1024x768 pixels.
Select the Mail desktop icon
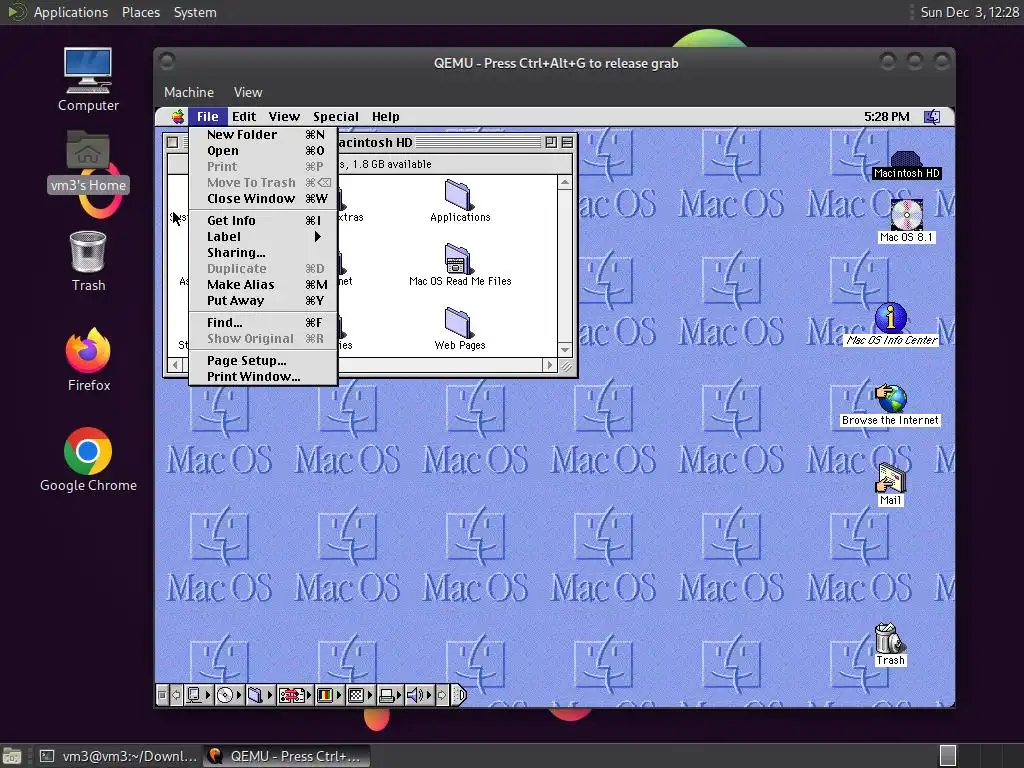click(890, 485)
